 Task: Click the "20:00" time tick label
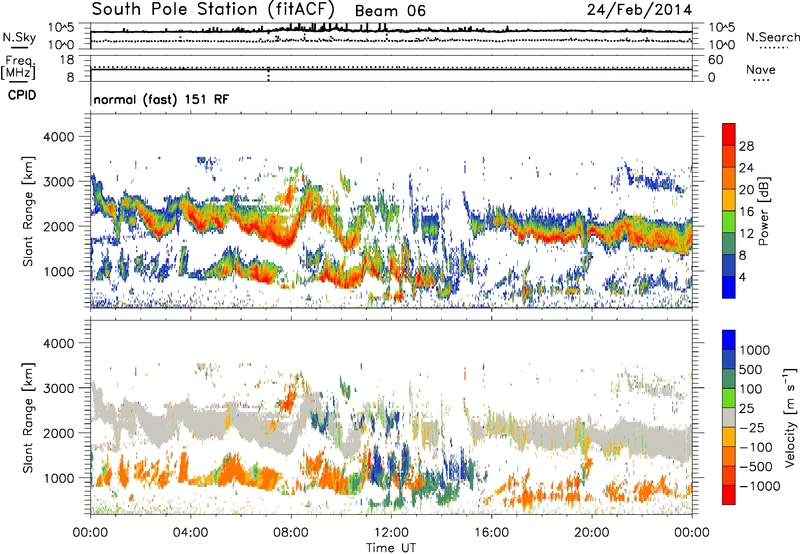(592, 533)
